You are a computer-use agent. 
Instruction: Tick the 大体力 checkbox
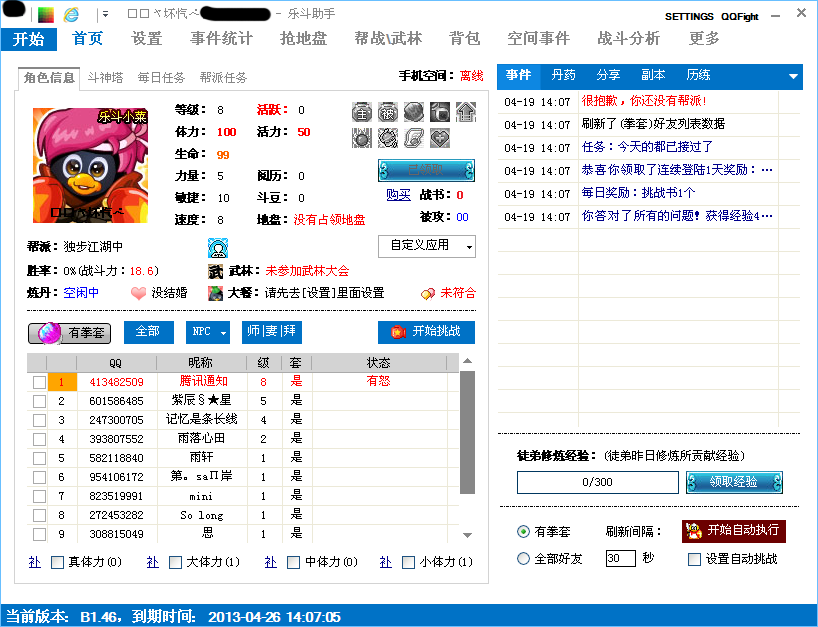coord(175,563)
